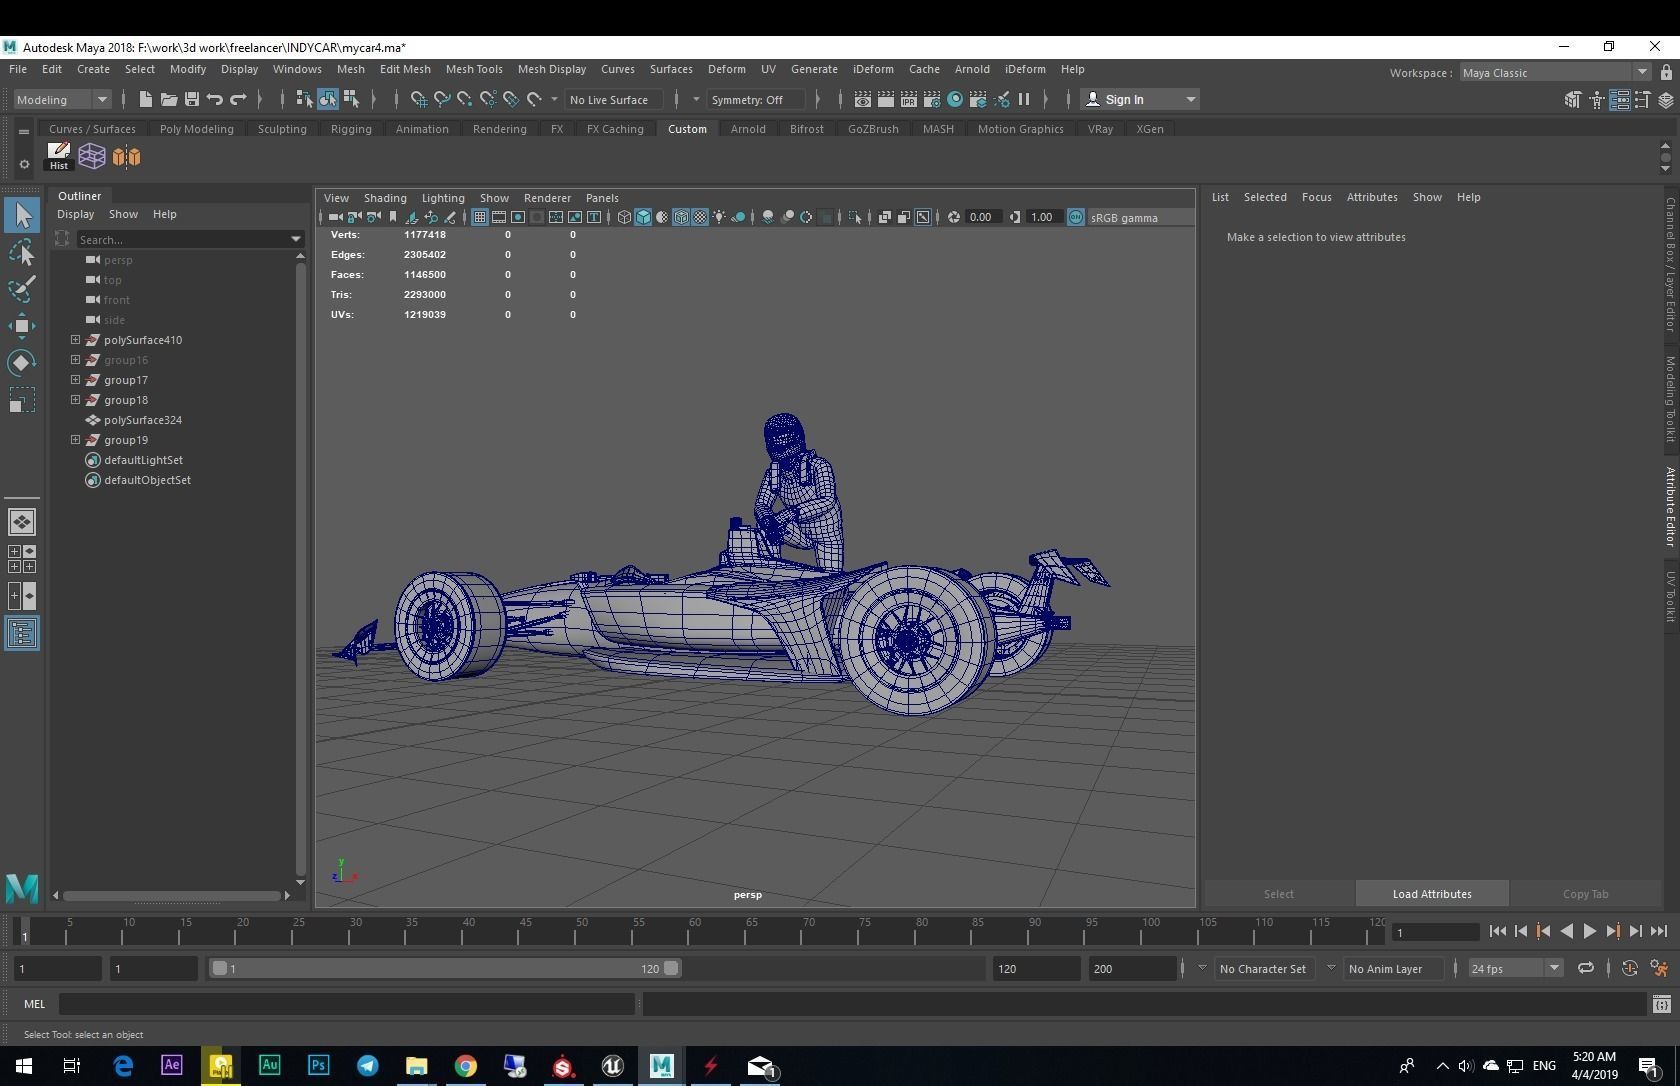Switch to four view pane layout
The width and height of the screenshot is (1680, 1086).
[22, 559]
